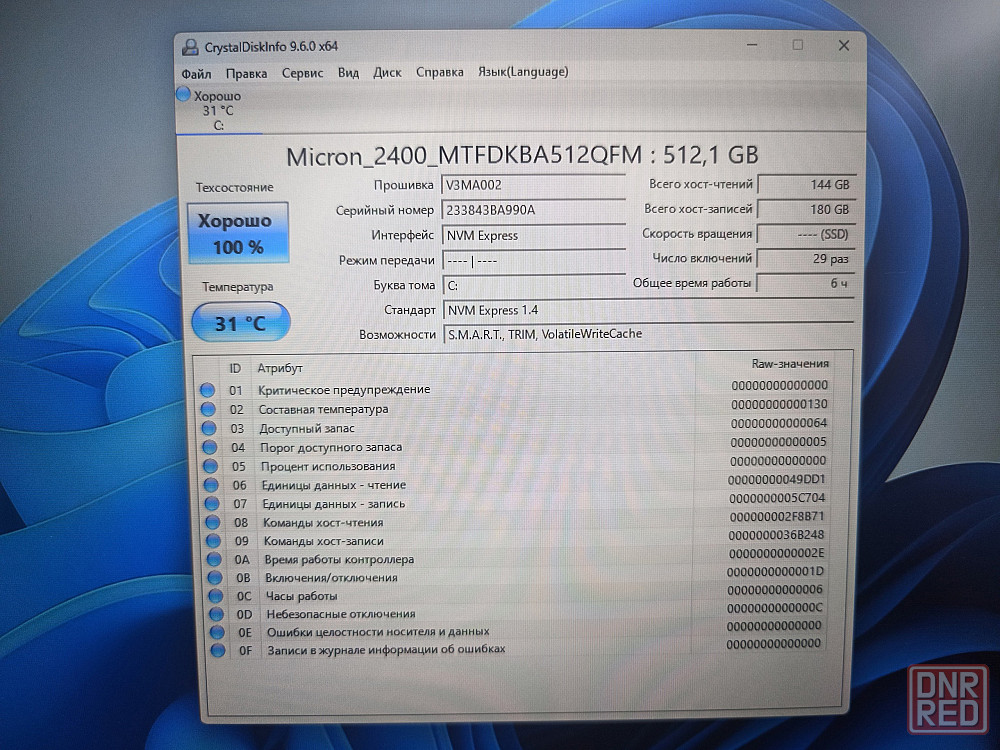Select the Доступный запас attribute row
This screenshot has width=1000, height=750.
point(514,426)
